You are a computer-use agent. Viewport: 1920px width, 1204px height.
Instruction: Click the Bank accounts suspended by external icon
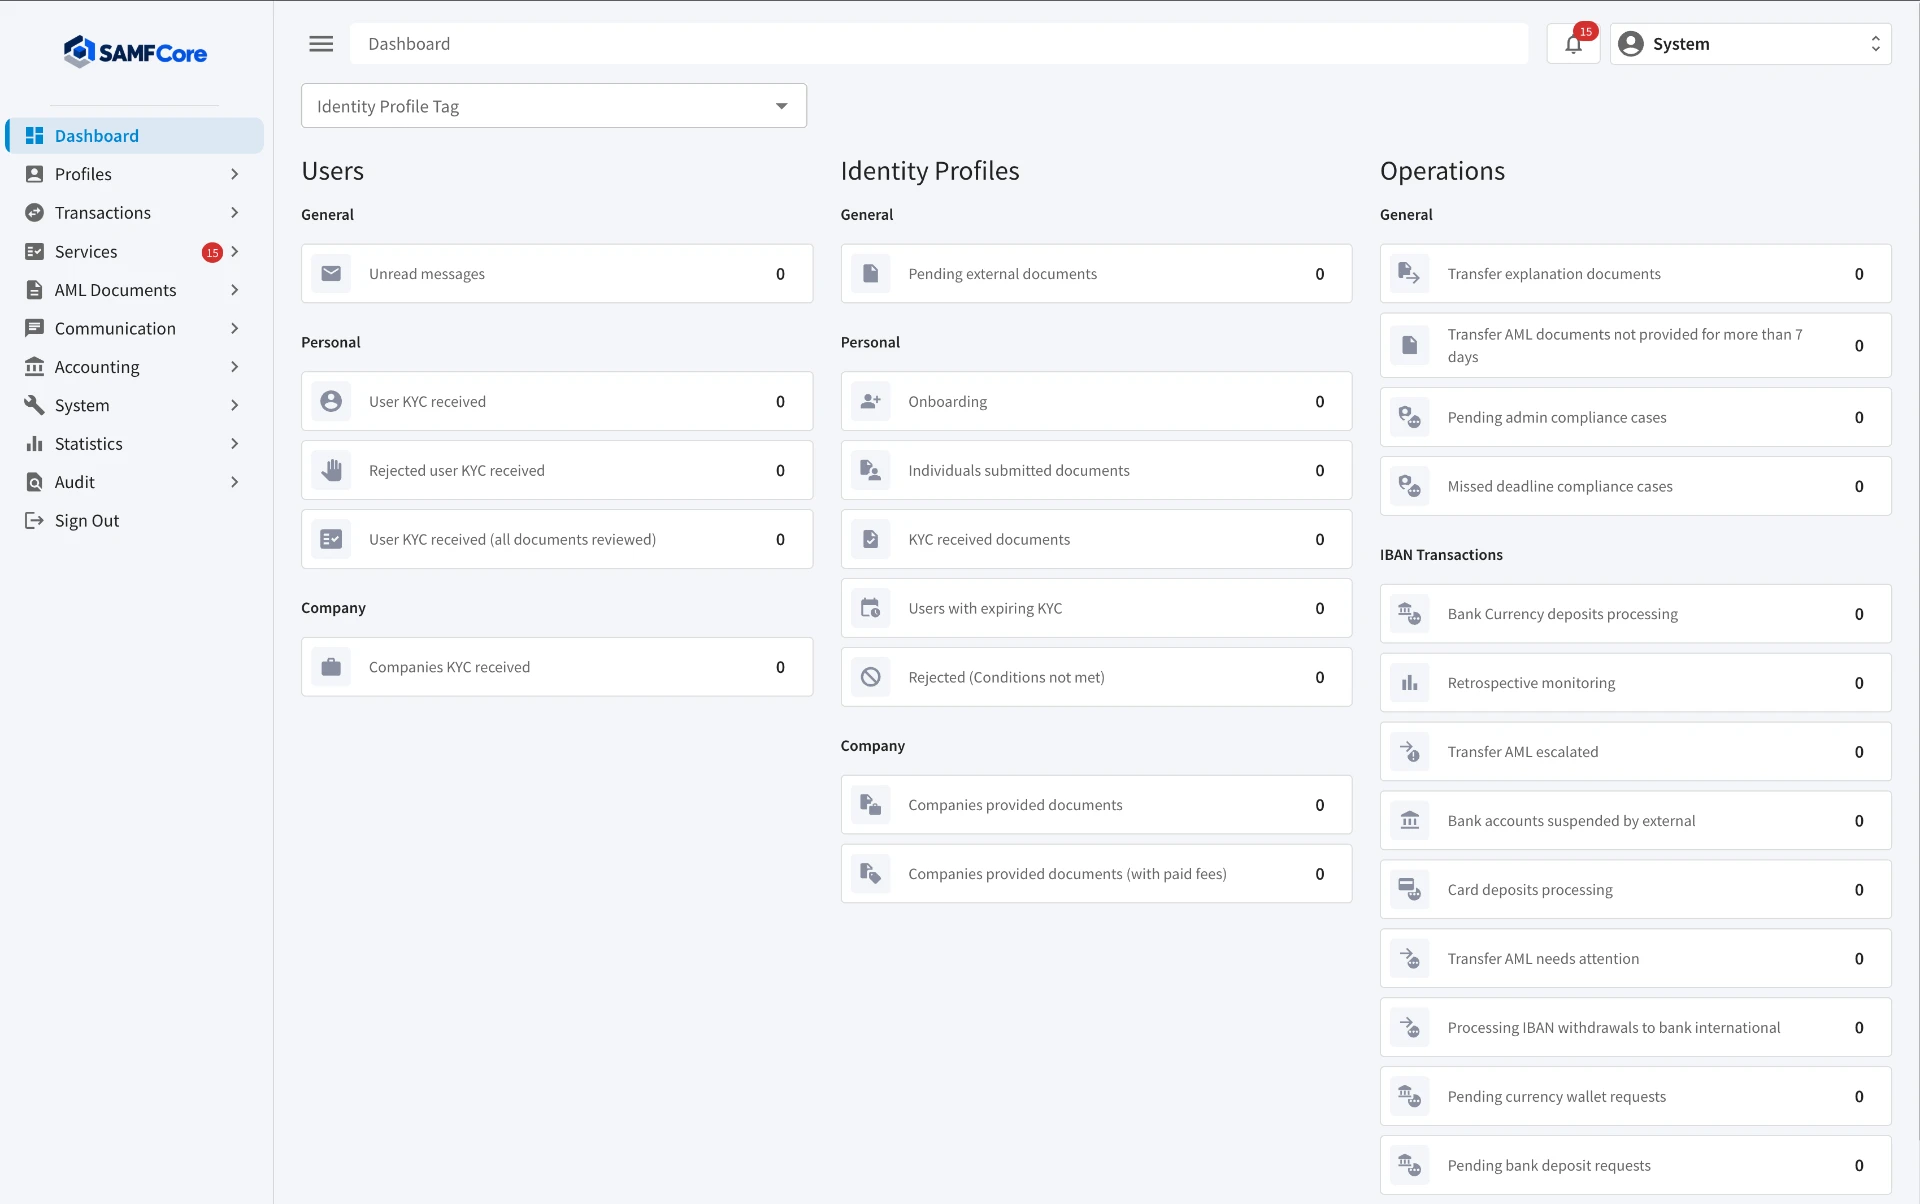[x=1410, y=821]
